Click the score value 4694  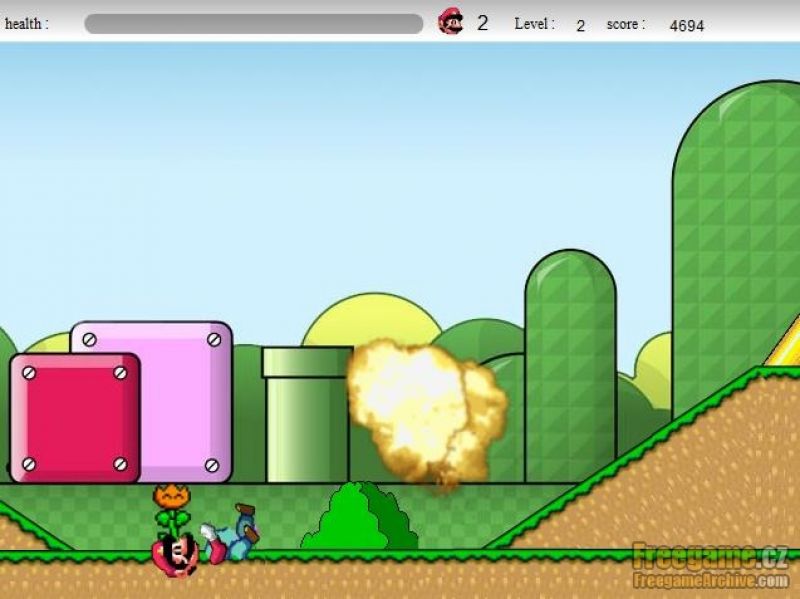coord(686,26)
